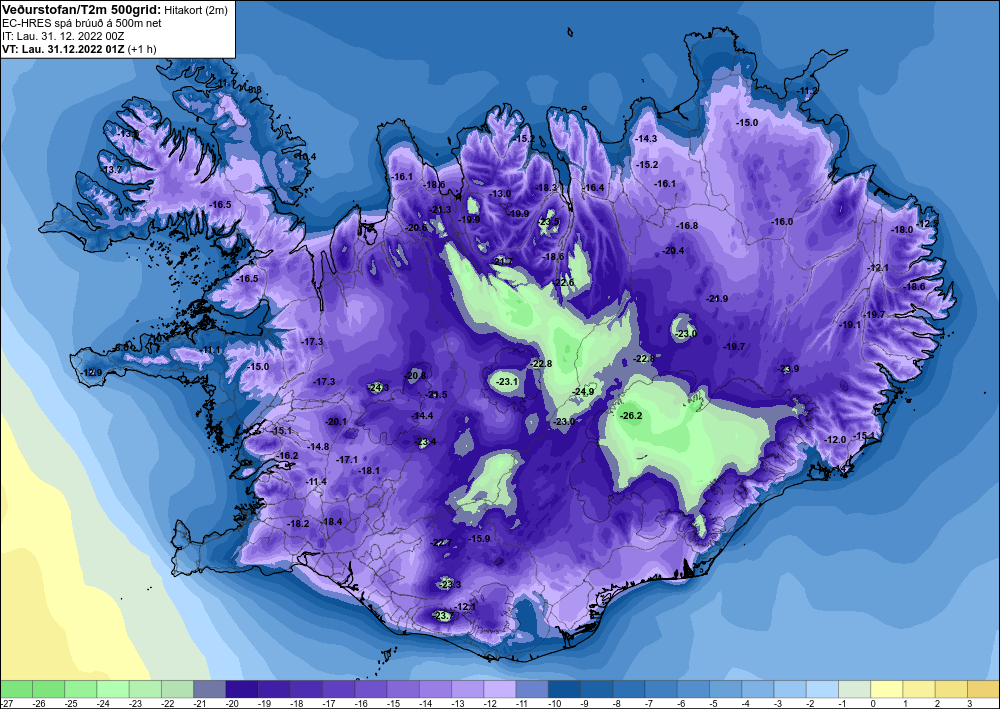Click the -11.1 temperature label on Snæfellsnes

pyautogui.click(x=210, y=350)
